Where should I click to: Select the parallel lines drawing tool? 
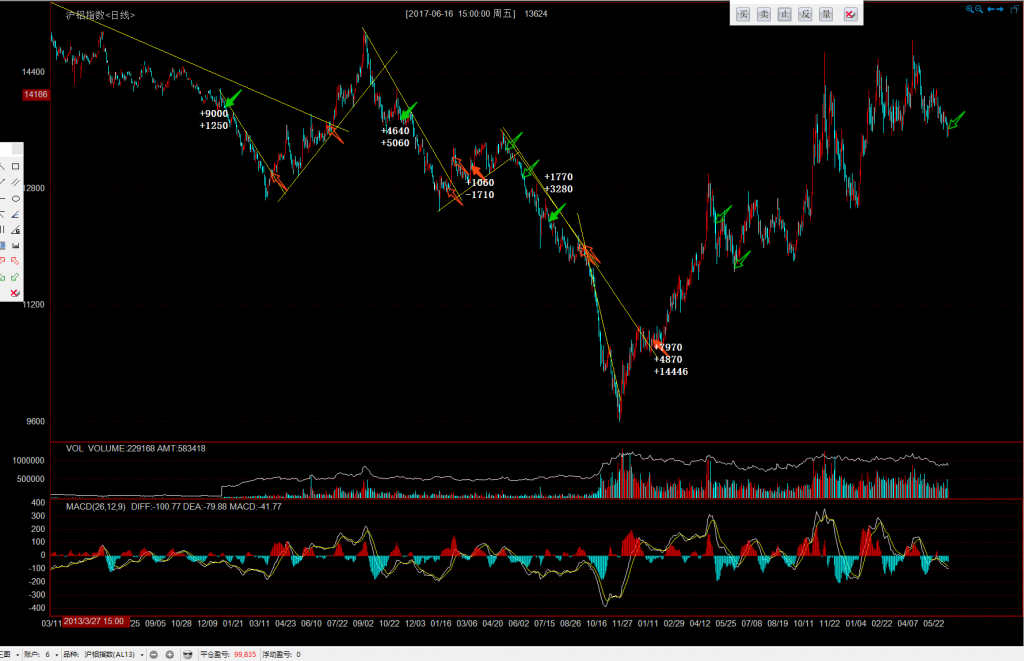coord(16,182)
